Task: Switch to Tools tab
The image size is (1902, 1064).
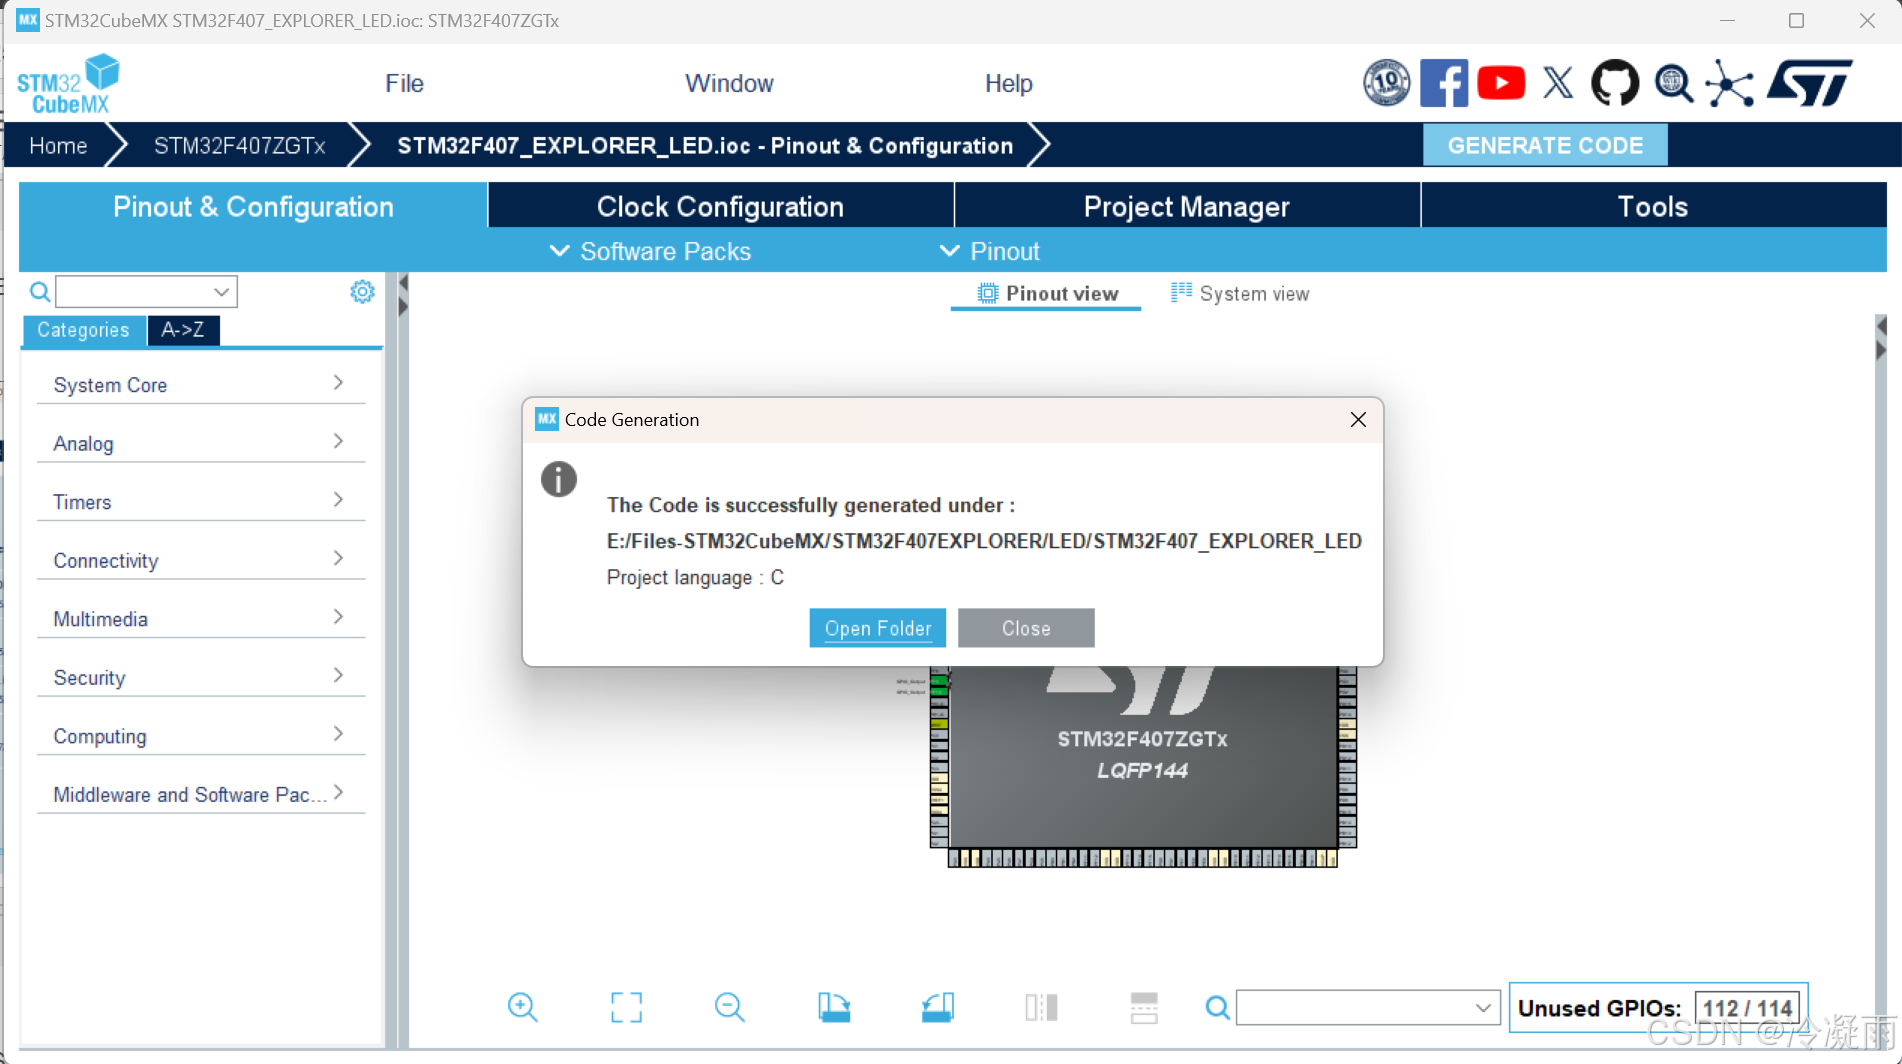Action: click(x=1653, y=206)
